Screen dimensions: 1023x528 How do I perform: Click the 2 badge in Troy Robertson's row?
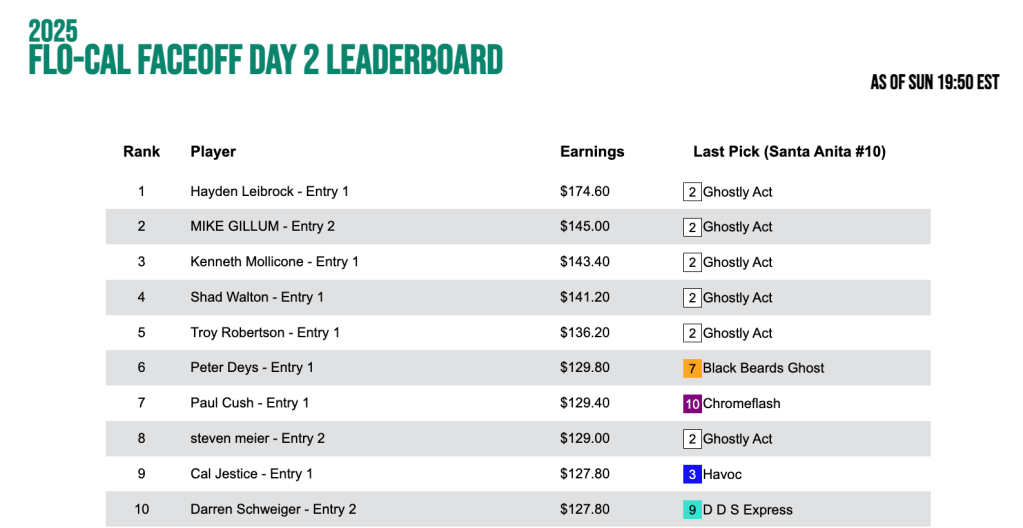pyautogui.click(x=691, y=333)
